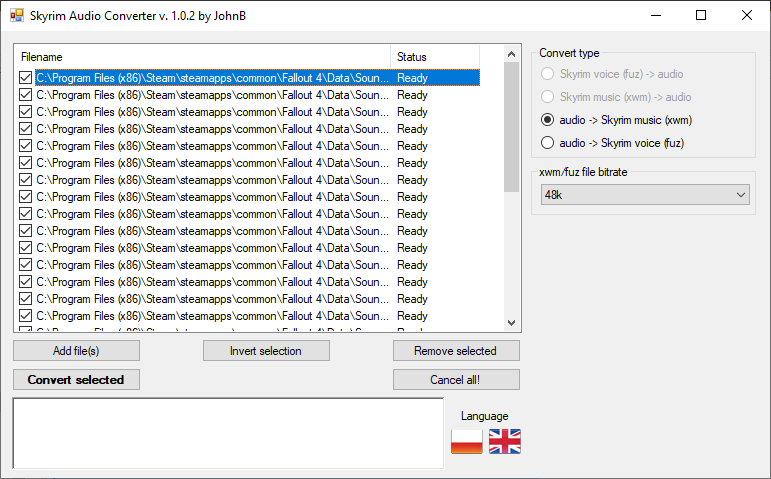This screenshot has width=771, height=479.
Task: Open the xwm/fuz file bitrate dropdown
Action: pyautogui.click(x=645, y=195)
